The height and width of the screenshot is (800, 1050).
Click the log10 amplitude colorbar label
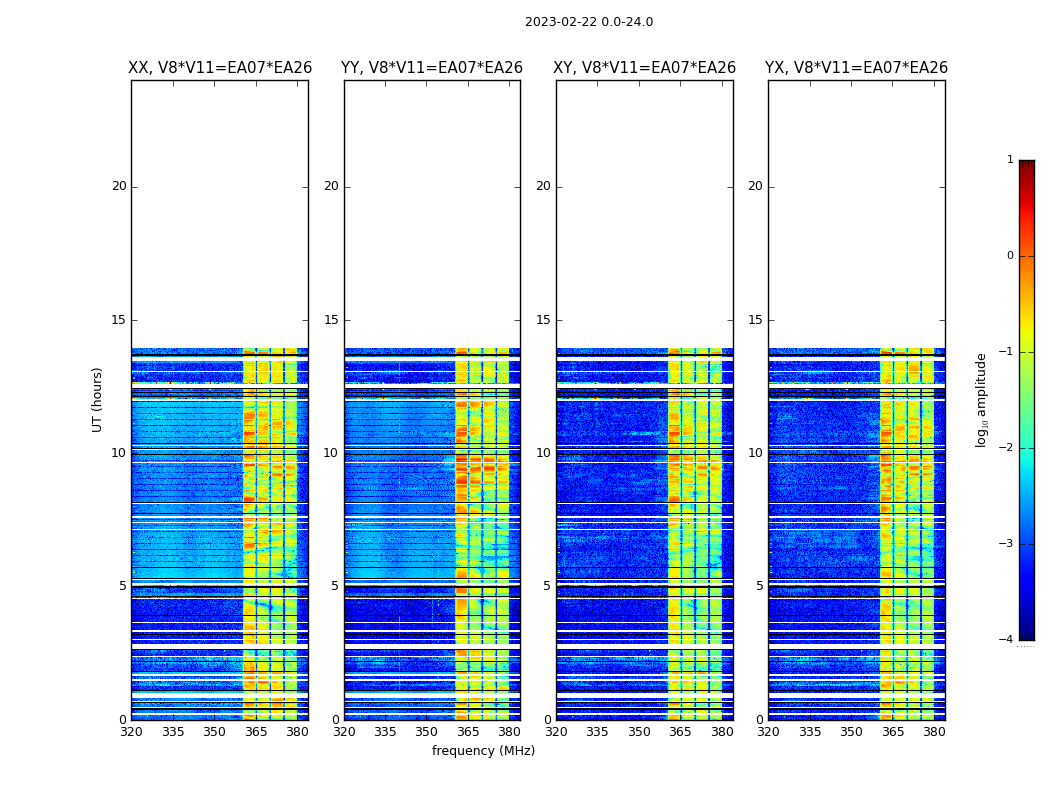(x=982, y=400)
